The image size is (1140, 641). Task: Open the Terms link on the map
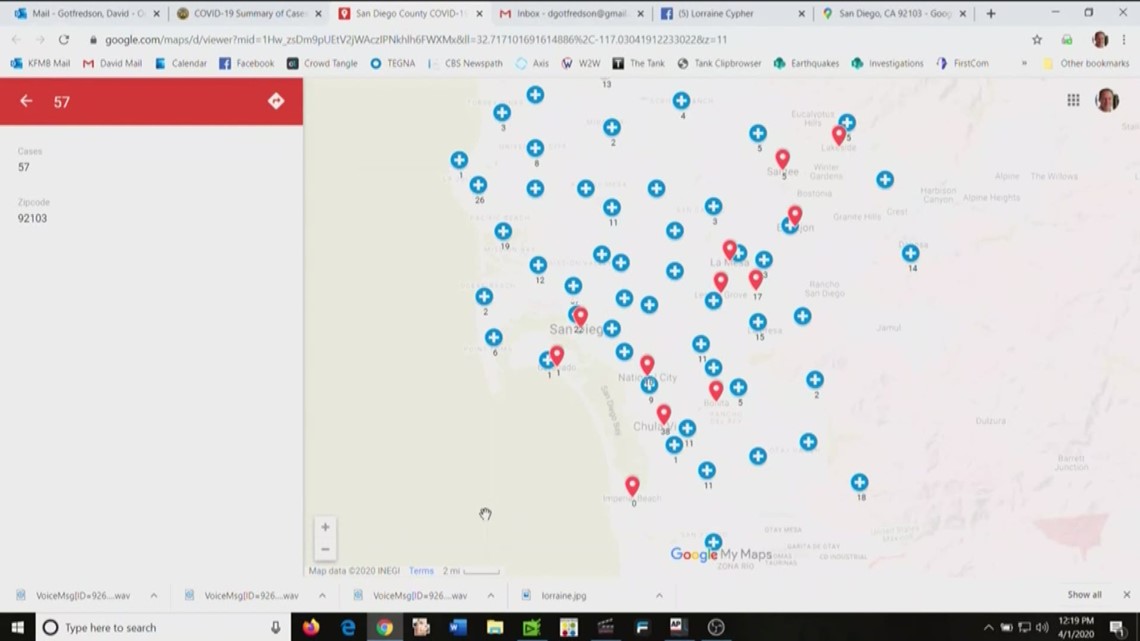(x=421, y=571)
